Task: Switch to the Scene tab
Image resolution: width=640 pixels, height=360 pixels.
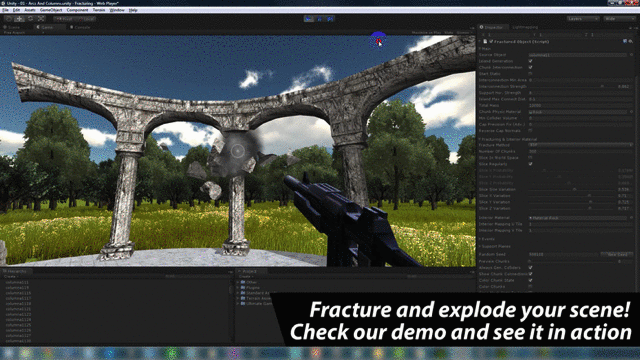Action: 12,27
